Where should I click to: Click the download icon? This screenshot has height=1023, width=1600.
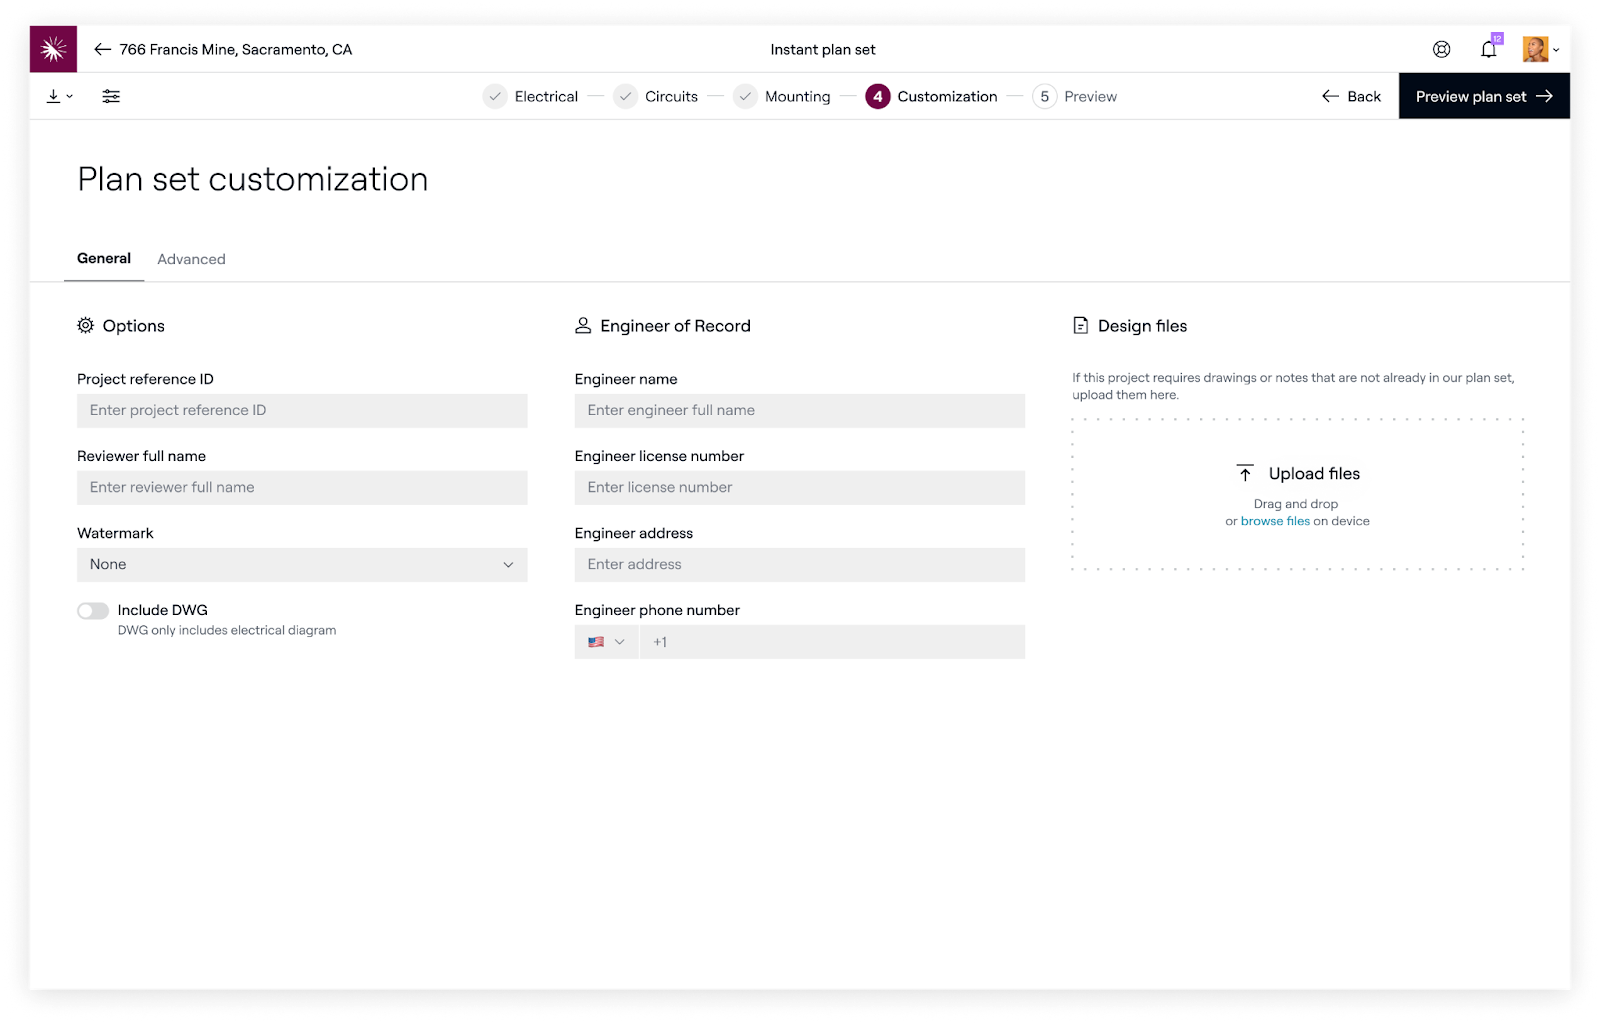point(54,96)
